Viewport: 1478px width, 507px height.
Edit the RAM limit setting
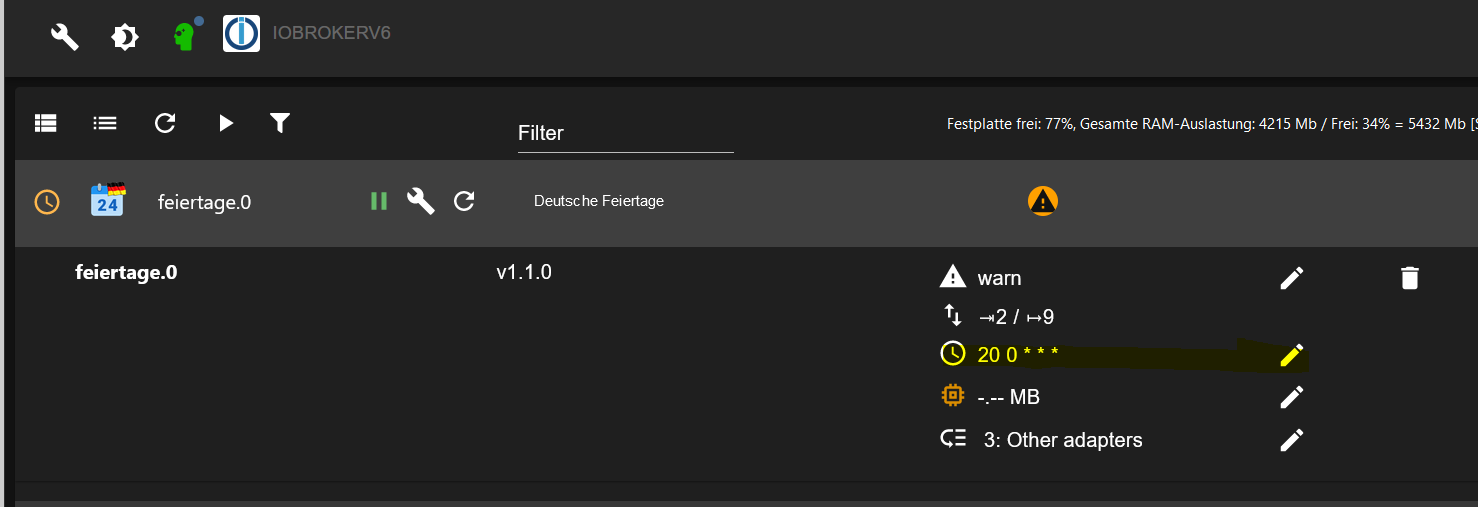point(1292,398)
